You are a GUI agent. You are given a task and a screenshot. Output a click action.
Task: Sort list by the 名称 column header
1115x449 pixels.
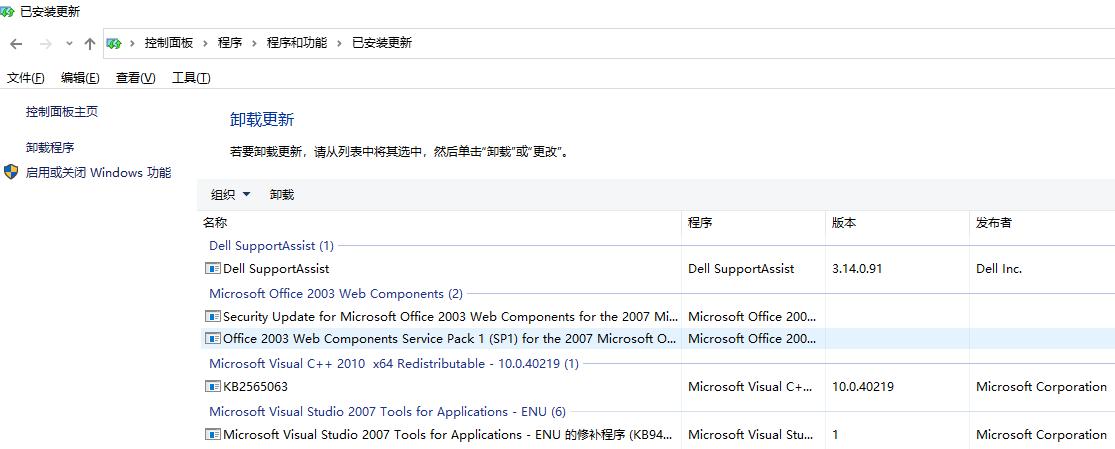point(216,223)
